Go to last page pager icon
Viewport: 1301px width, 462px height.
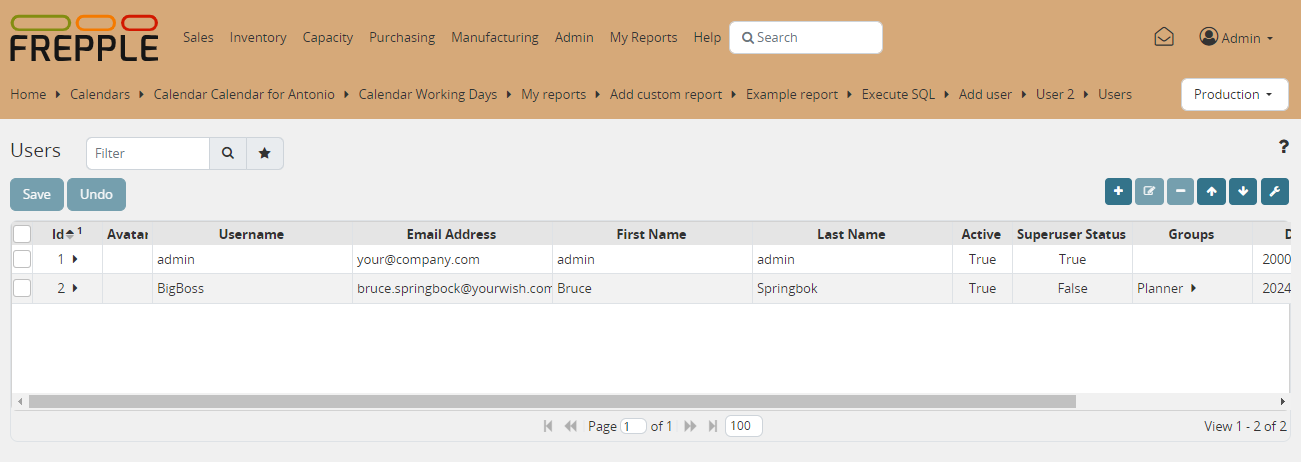713,426
